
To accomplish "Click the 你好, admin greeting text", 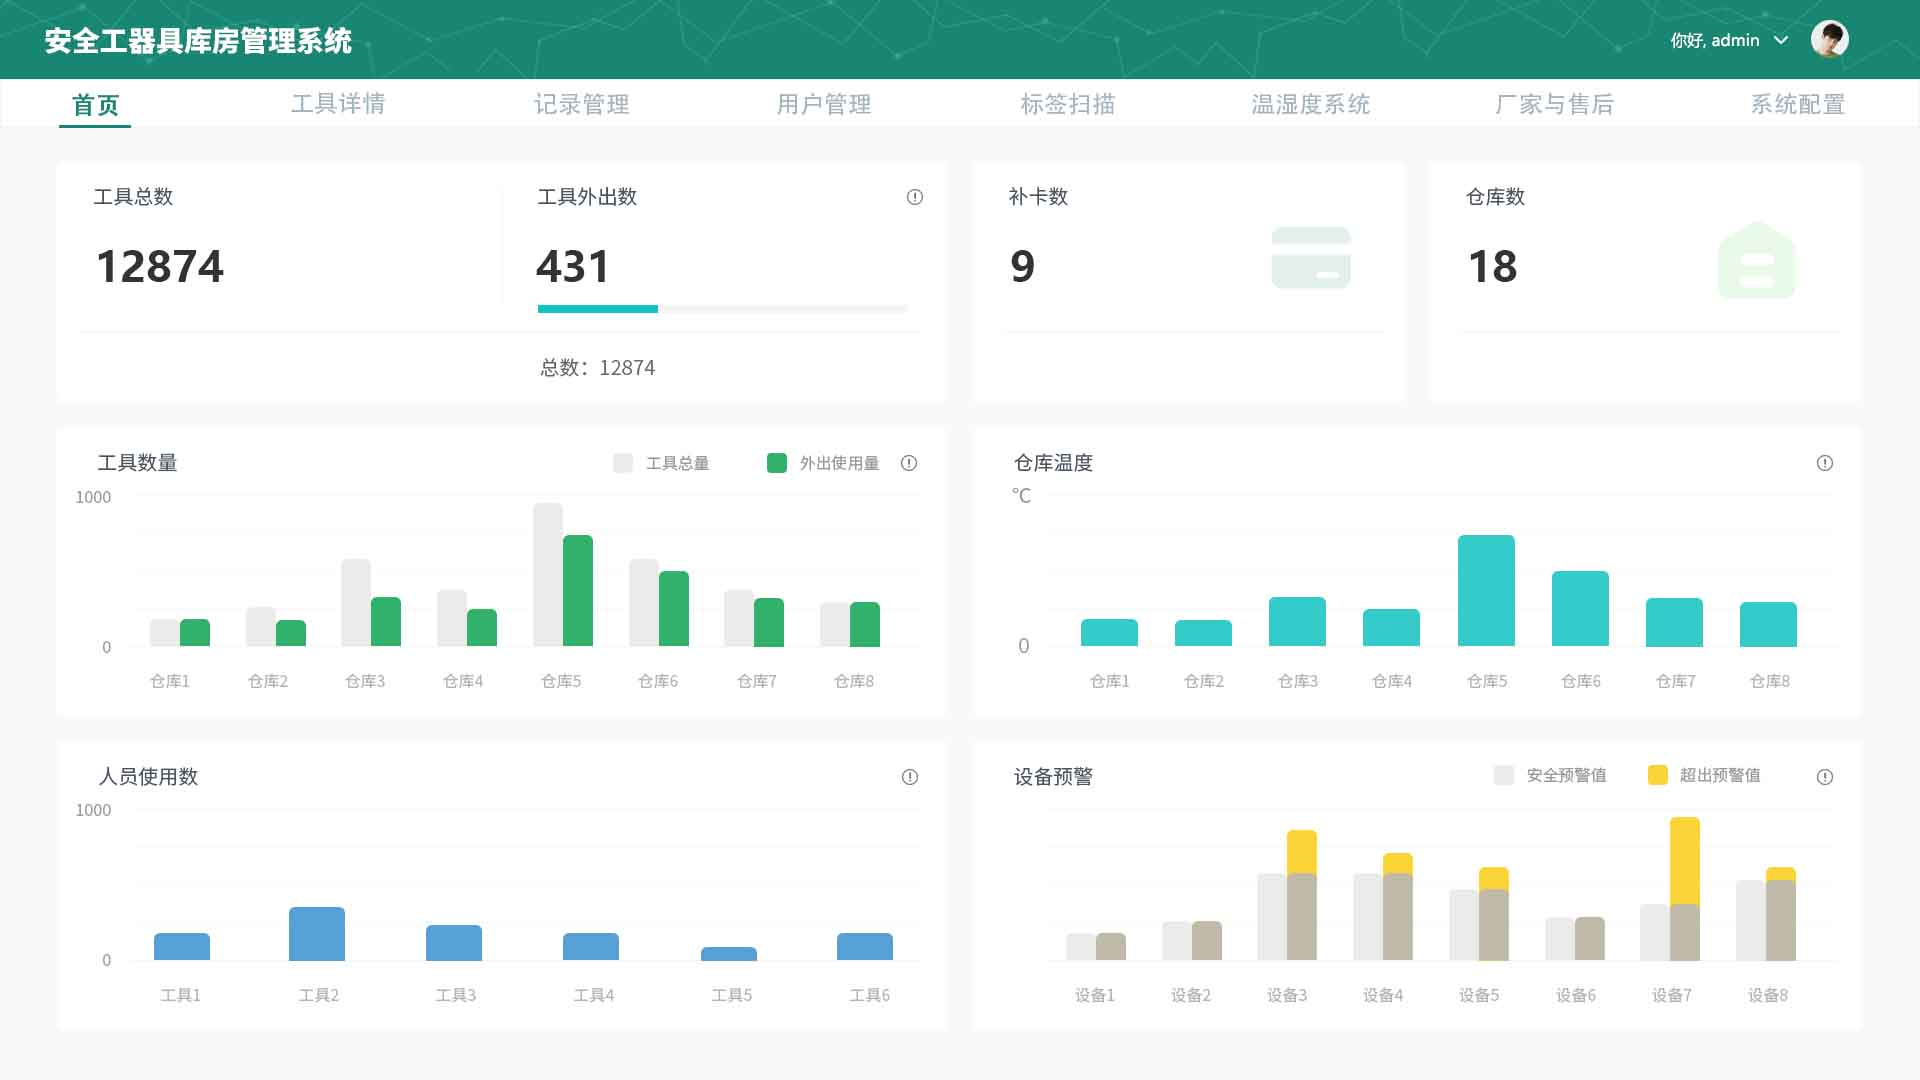I will click(1714, 40).
